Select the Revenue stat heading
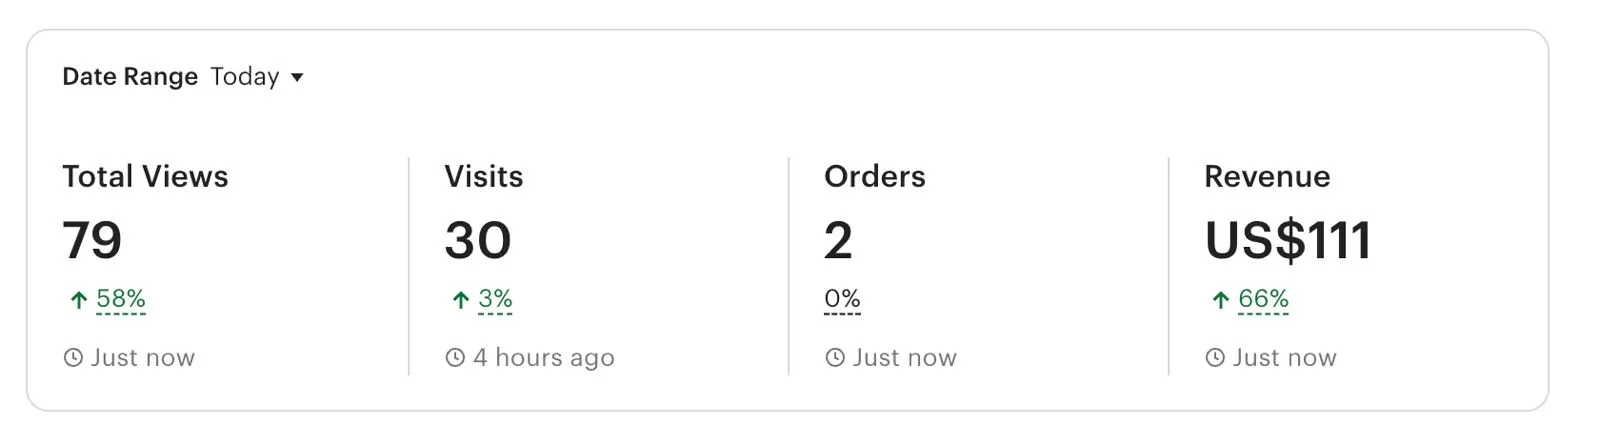The width and height of the screenshot is (1600, 446). click(x=1267, y=177)
